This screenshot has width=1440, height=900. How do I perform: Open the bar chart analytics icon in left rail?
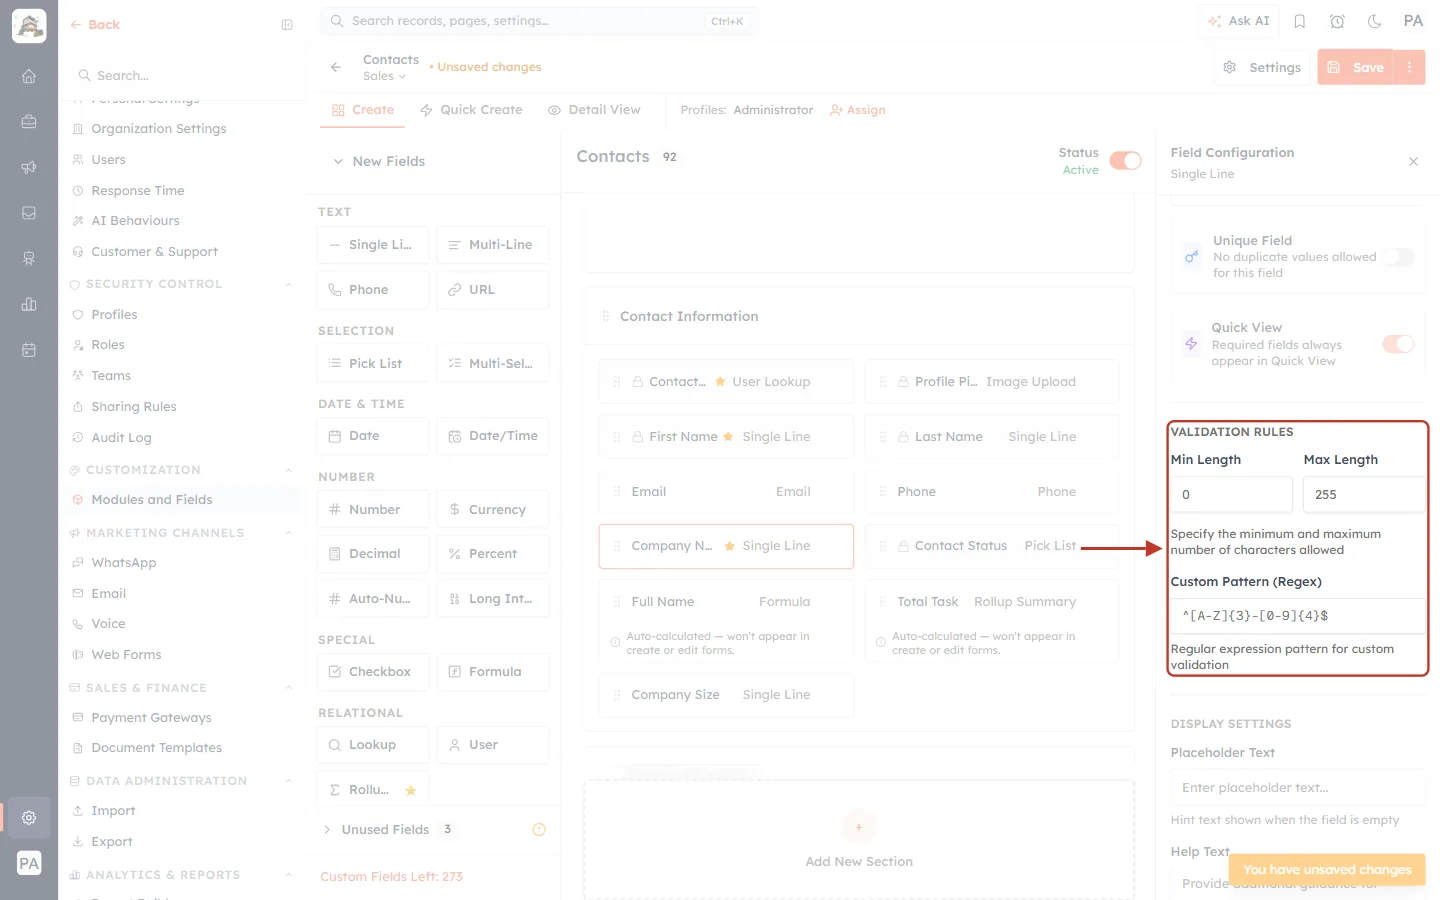tap(29, 304)
